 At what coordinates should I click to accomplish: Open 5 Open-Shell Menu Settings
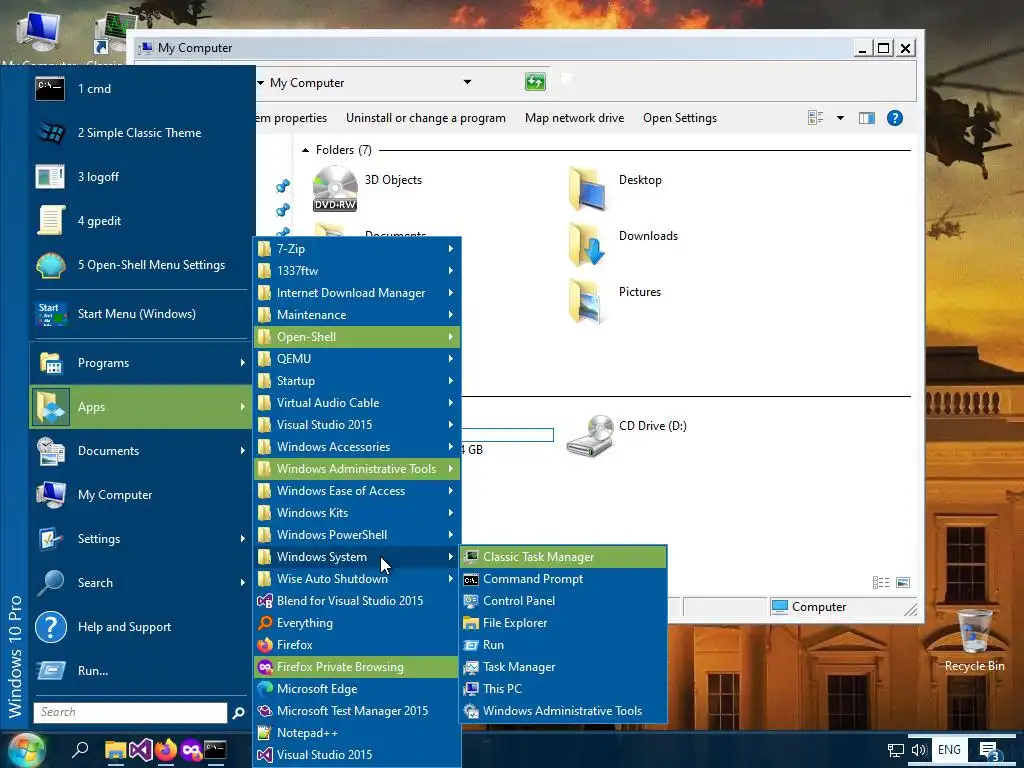[x=140, y=264]
